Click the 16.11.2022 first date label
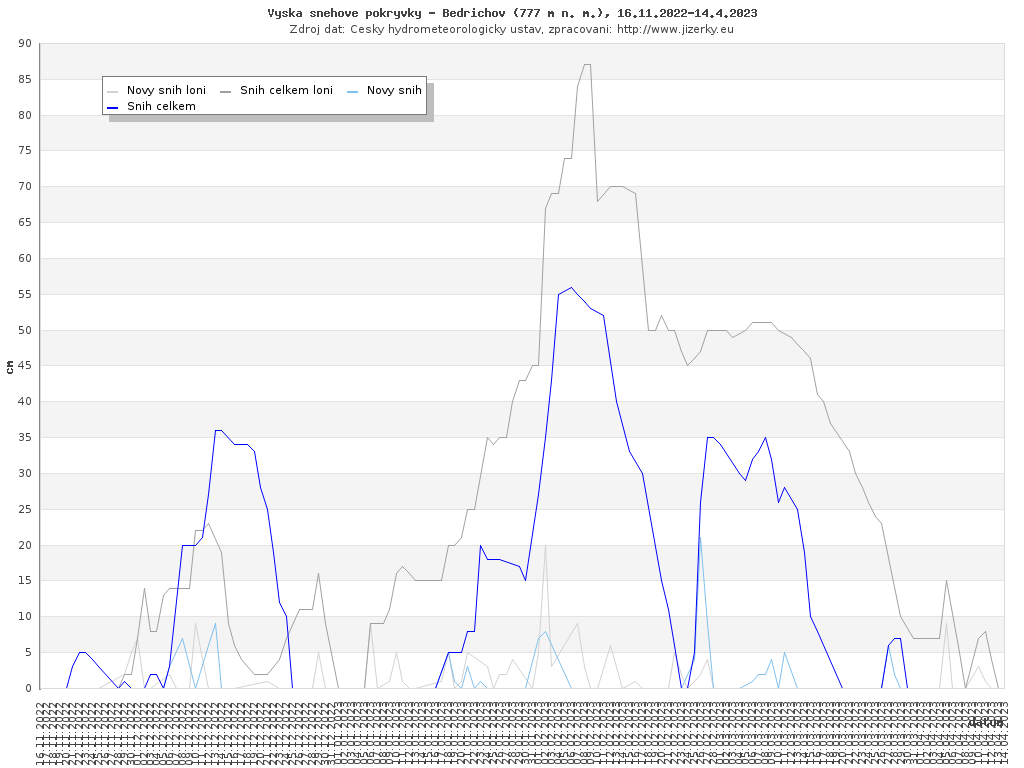Screen dimensions: 1024x768 tap(41, 733)
